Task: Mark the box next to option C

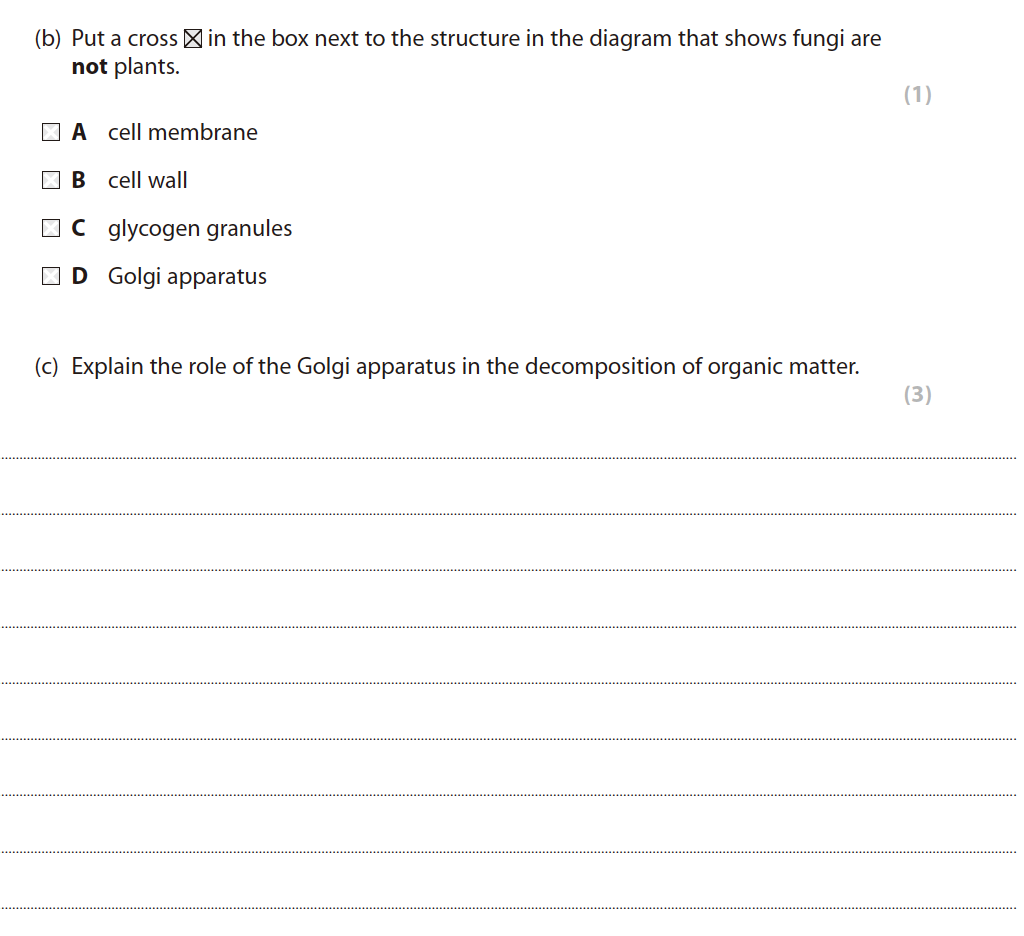Action: (51, 228)
